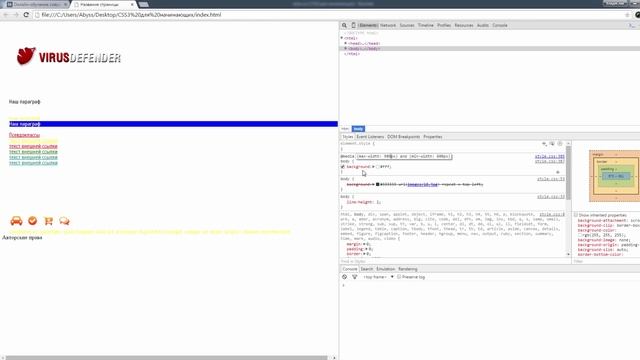Check Show inherited properties checkbox

576,215
